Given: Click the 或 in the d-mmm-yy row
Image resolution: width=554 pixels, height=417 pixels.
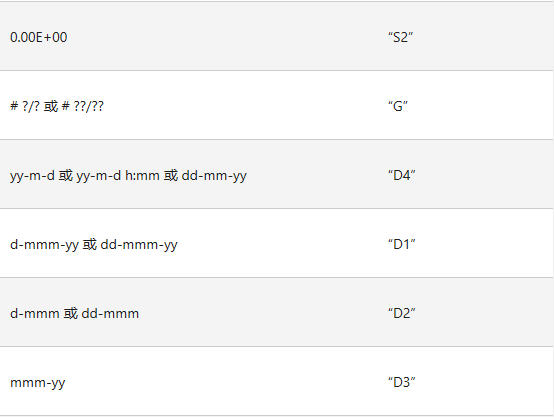Looking at the screenshot, I should [89, 245].
